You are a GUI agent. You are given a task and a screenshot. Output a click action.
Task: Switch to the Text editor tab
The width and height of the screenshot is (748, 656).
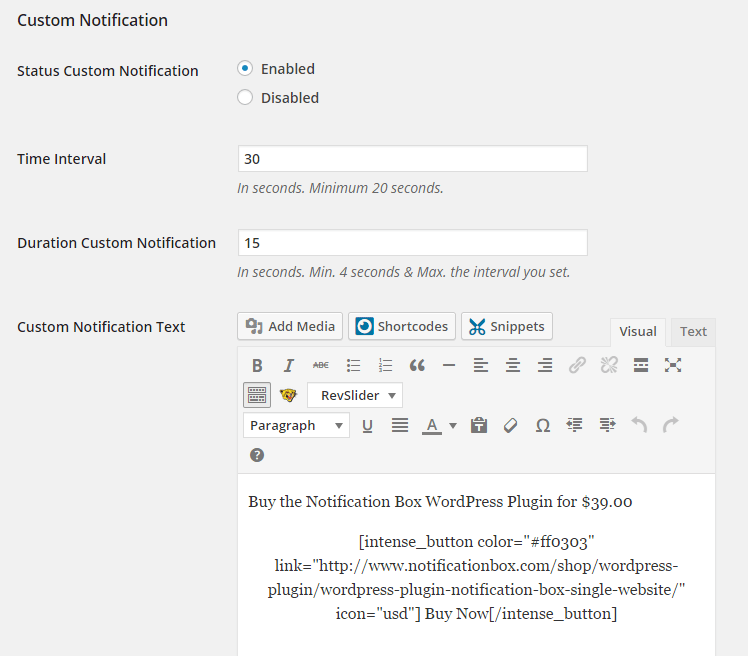click(x=693, y=332)
